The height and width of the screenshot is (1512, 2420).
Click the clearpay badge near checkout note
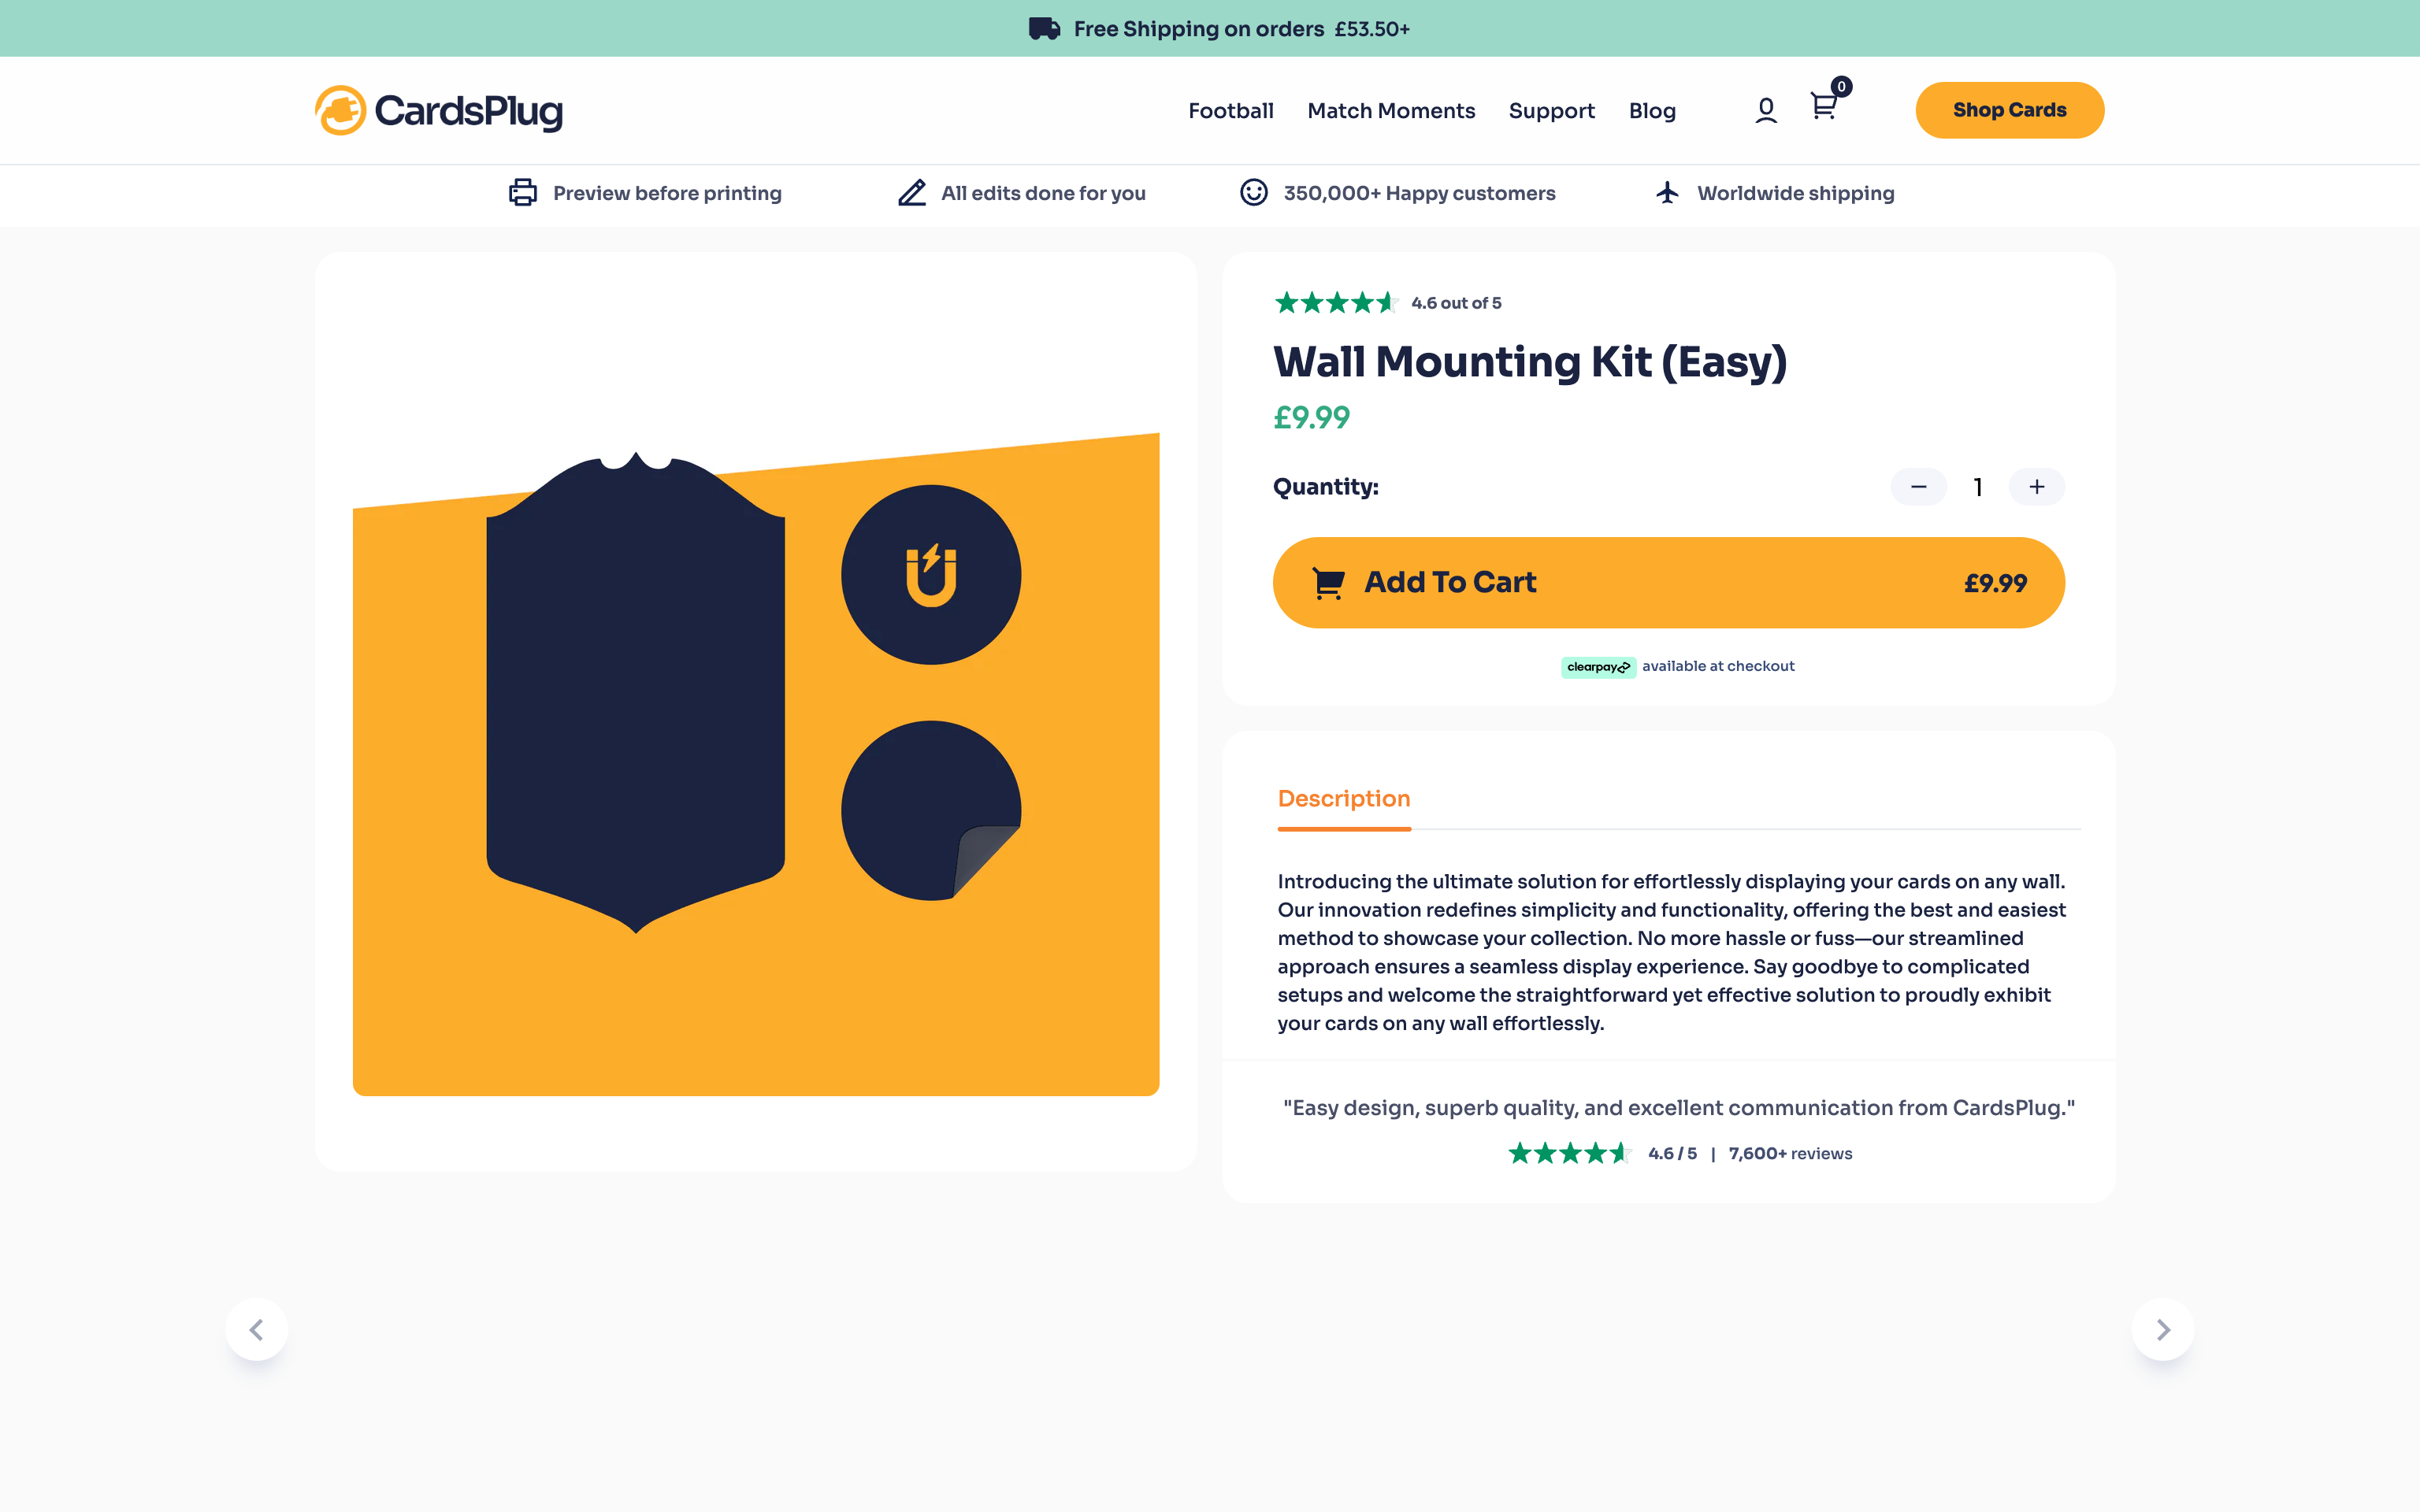coord(1598,666)
